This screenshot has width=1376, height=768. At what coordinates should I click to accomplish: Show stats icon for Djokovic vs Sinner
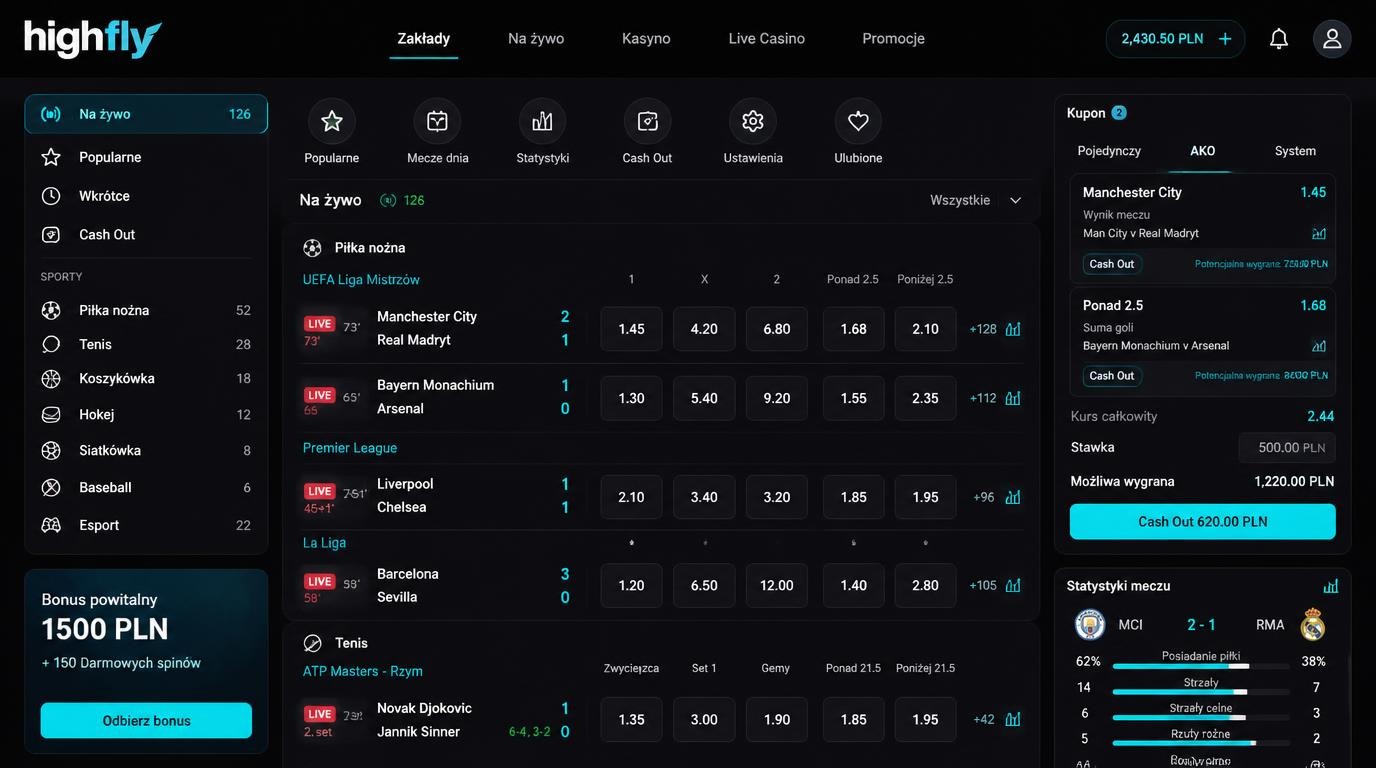[x=1013, y=719]
